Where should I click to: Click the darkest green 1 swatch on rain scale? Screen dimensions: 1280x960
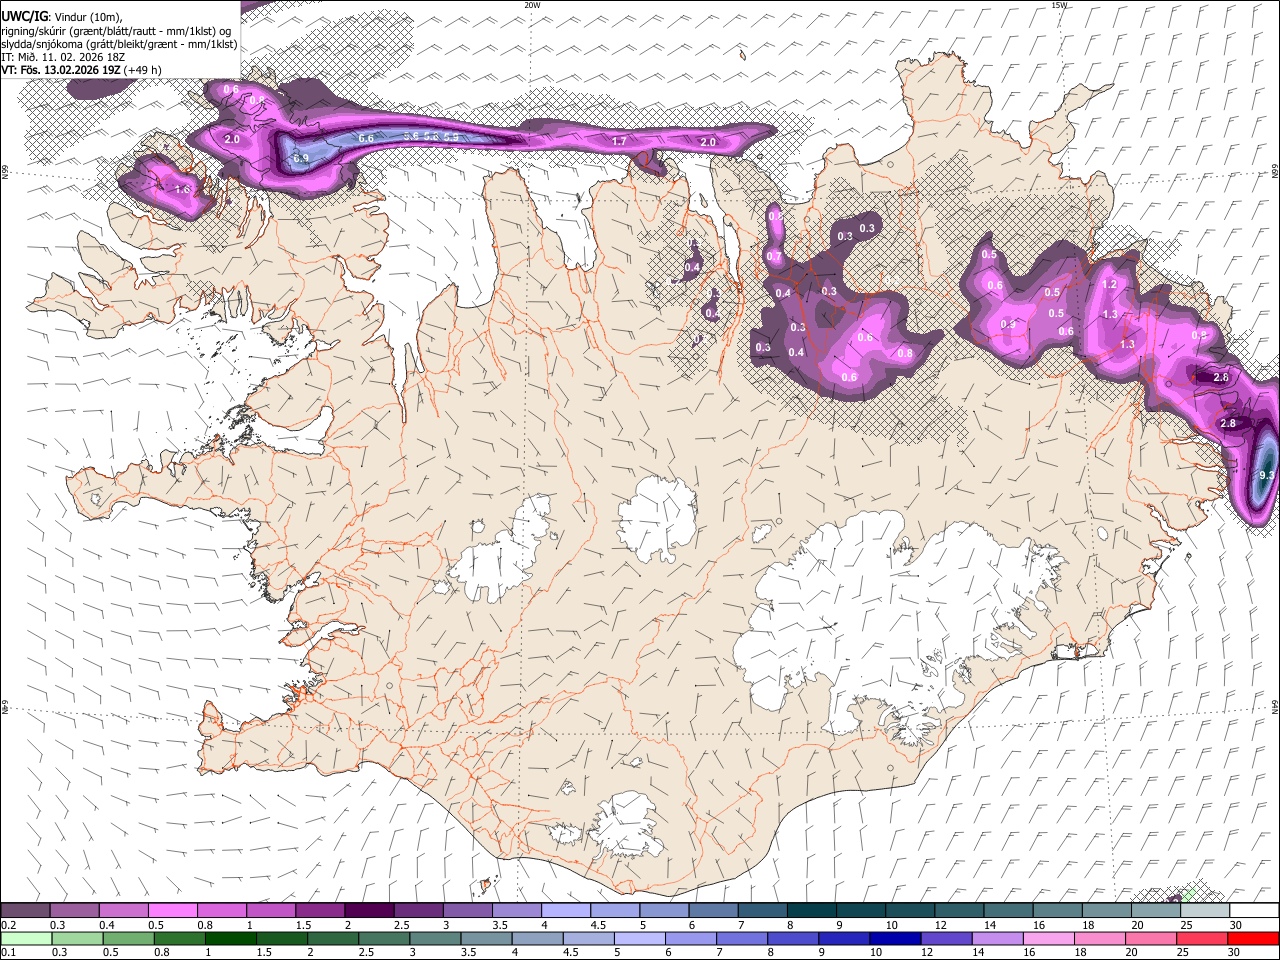tap(231, 939)
